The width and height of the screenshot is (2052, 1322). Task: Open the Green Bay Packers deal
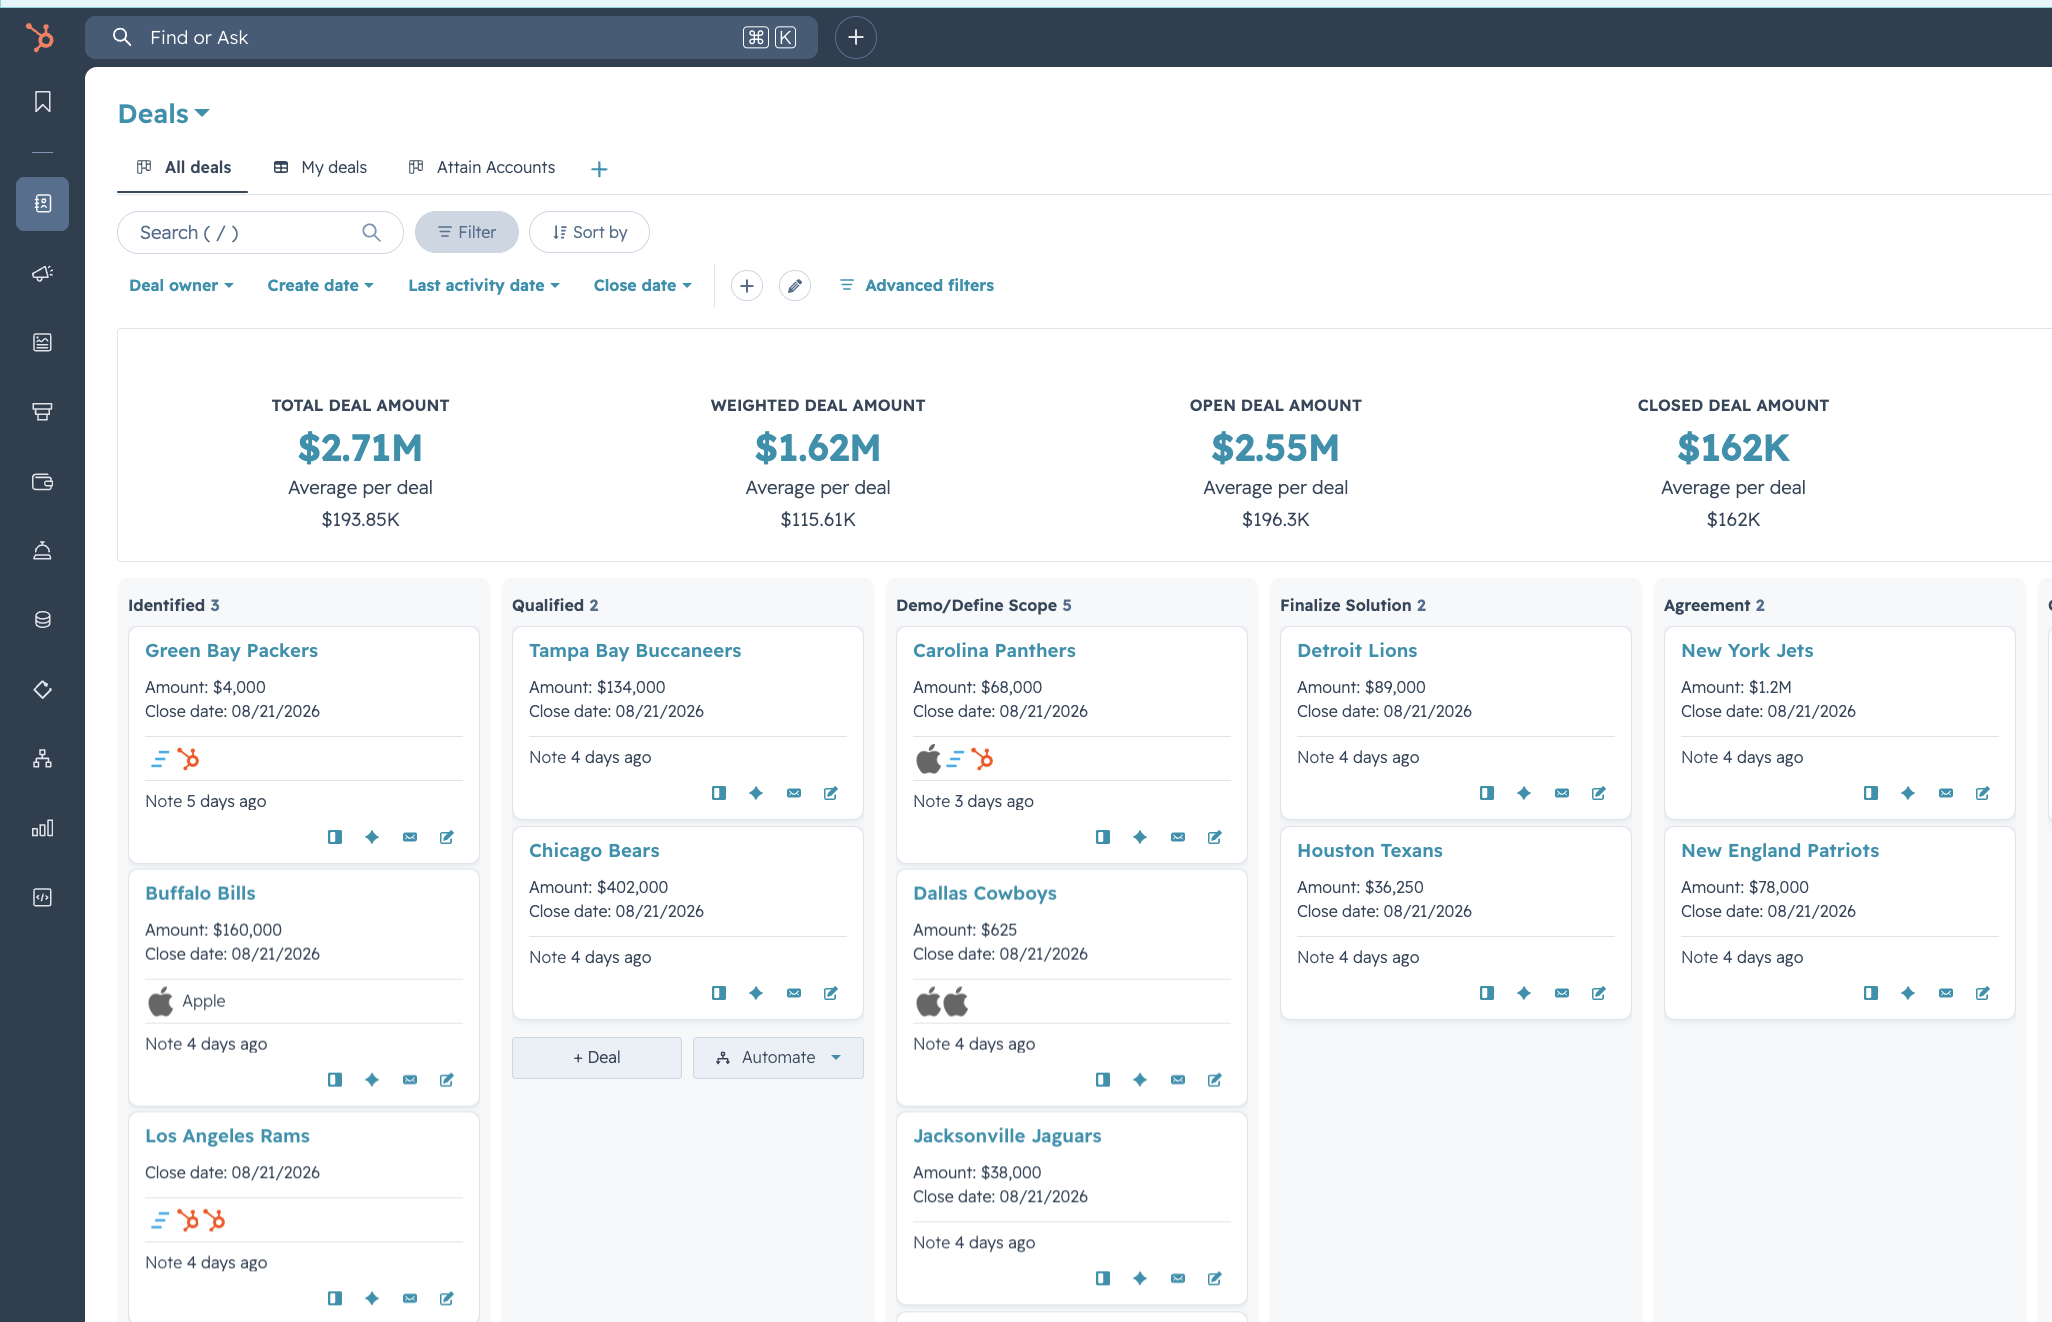pyautogui.click(x=231, y=651)
